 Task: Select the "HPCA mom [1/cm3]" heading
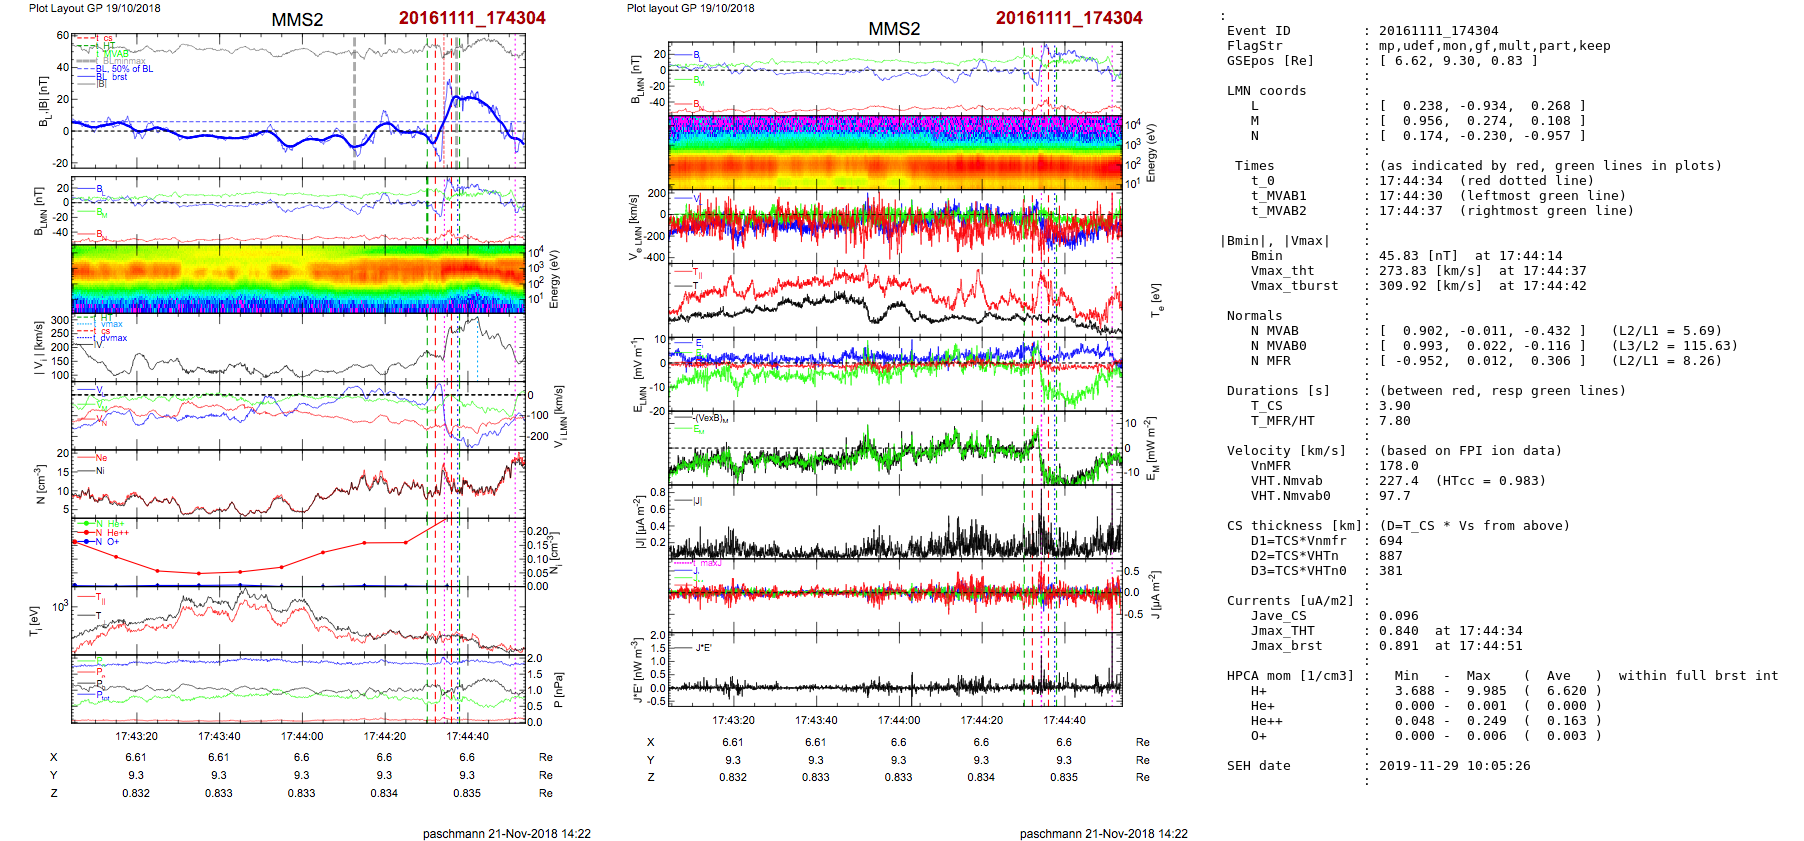1290,676
